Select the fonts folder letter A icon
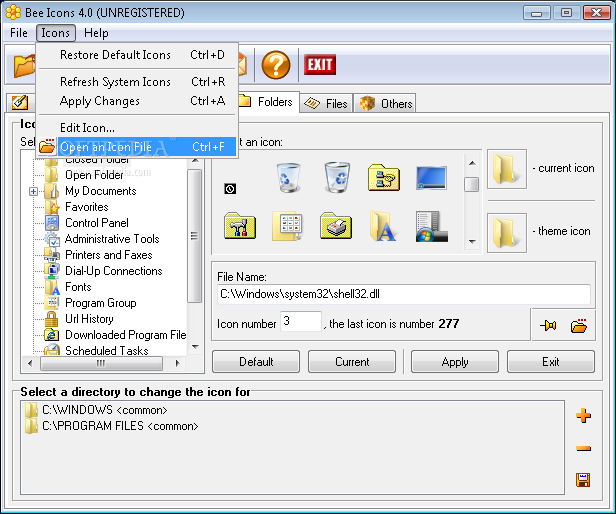Screen dimensions: 616x514 pos(383,226)
